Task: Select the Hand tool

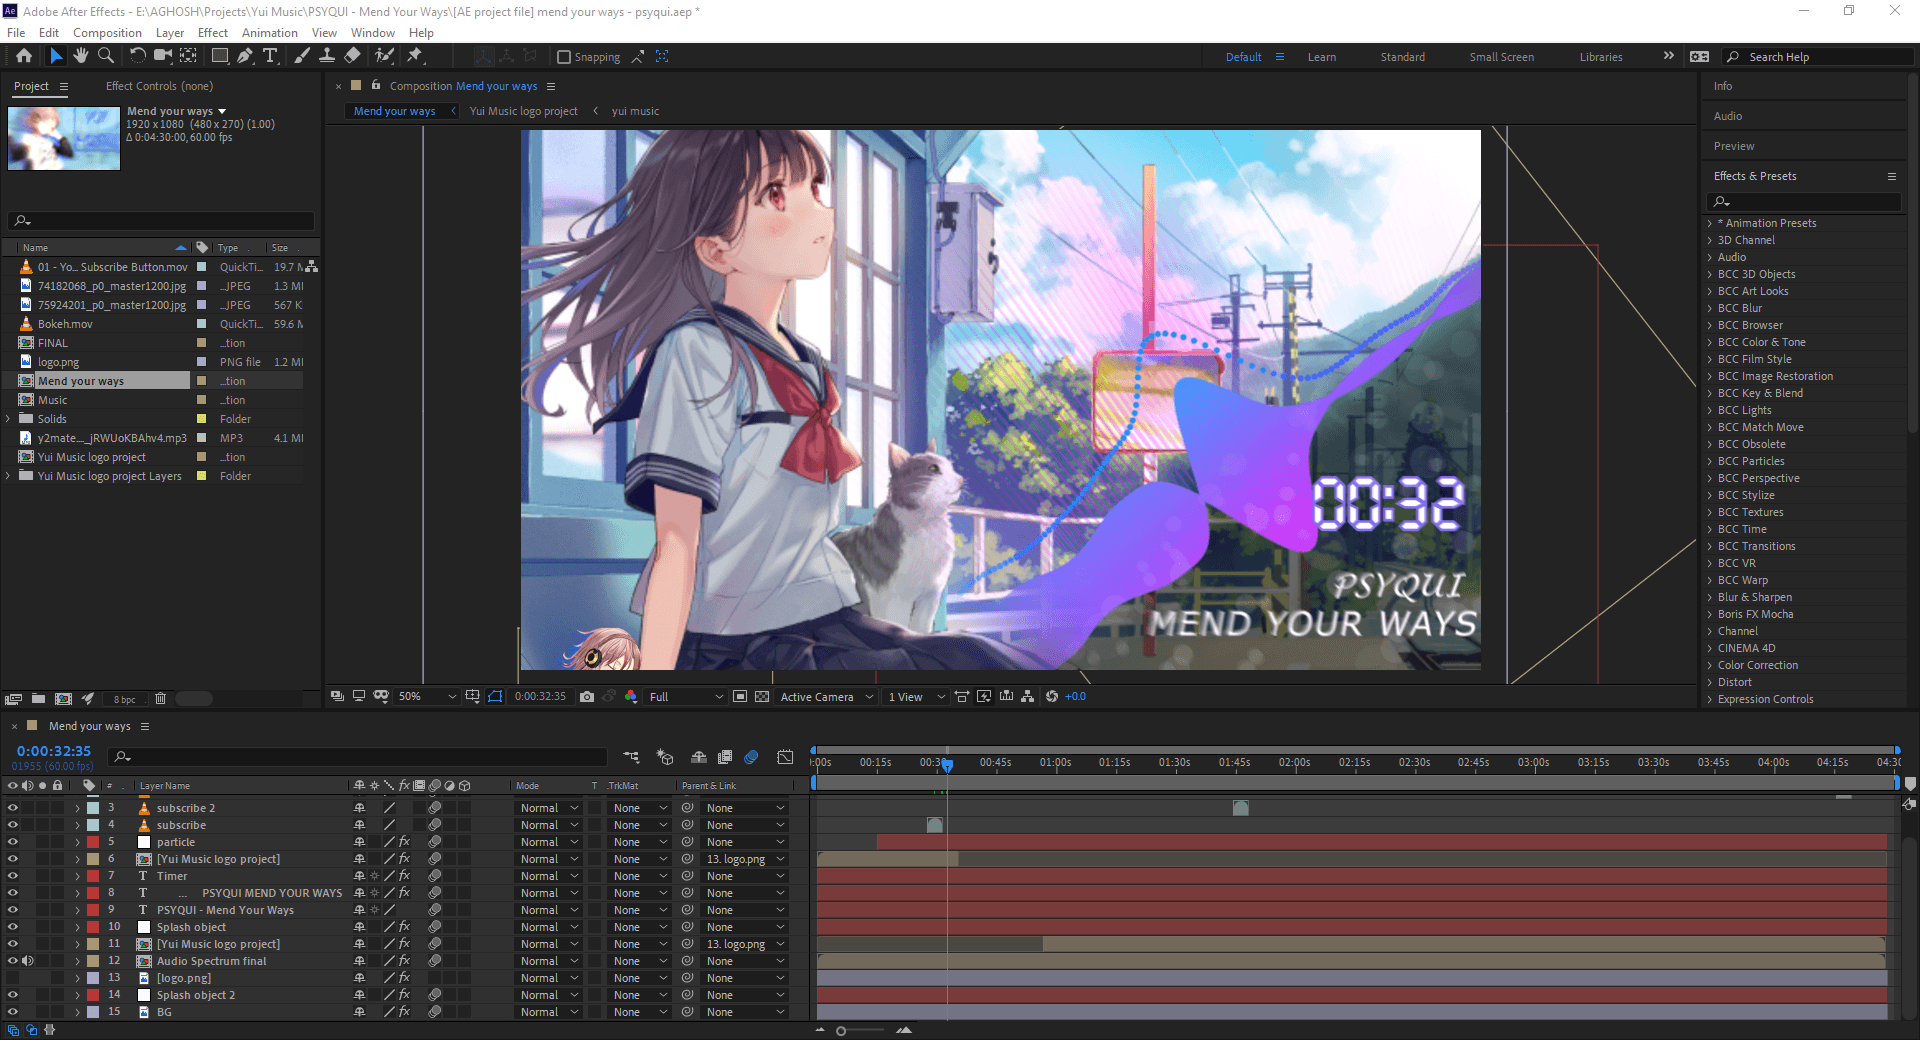Action: coord(81,56)
